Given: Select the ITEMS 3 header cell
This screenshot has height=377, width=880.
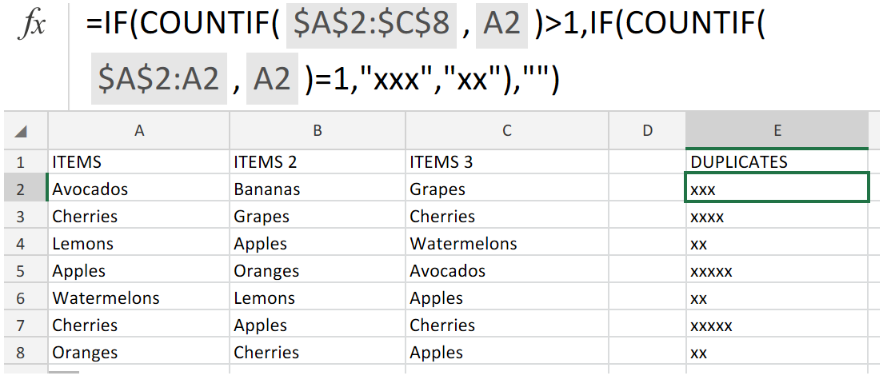Looking at the screenshot, I should pyautogui.click(x=507, y=162).
